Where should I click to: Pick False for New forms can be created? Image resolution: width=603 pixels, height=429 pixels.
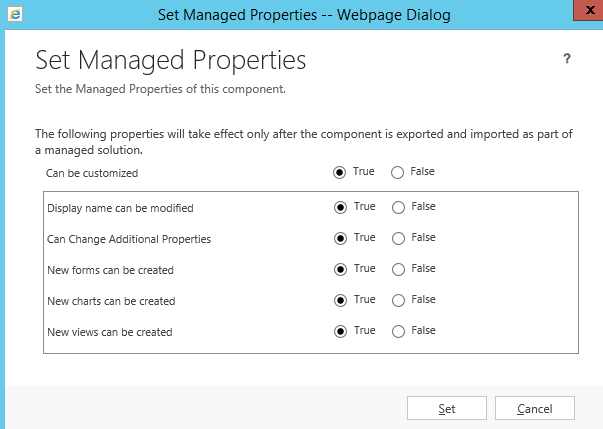398,269
